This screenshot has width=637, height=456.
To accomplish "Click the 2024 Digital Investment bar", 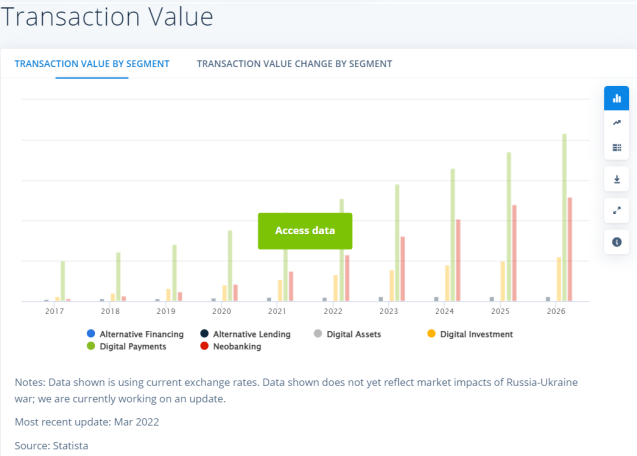I will (448, 283).
